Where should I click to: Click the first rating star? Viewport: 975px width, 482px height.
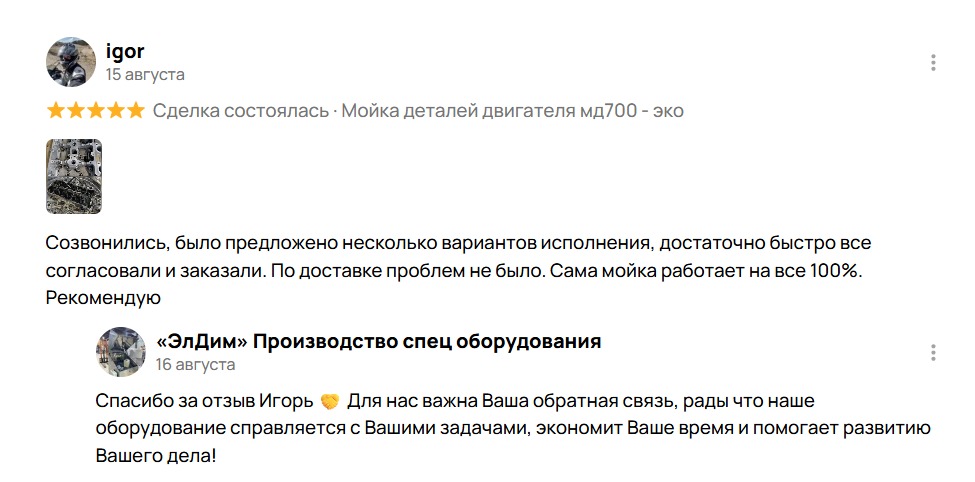(x=56, y=111)
